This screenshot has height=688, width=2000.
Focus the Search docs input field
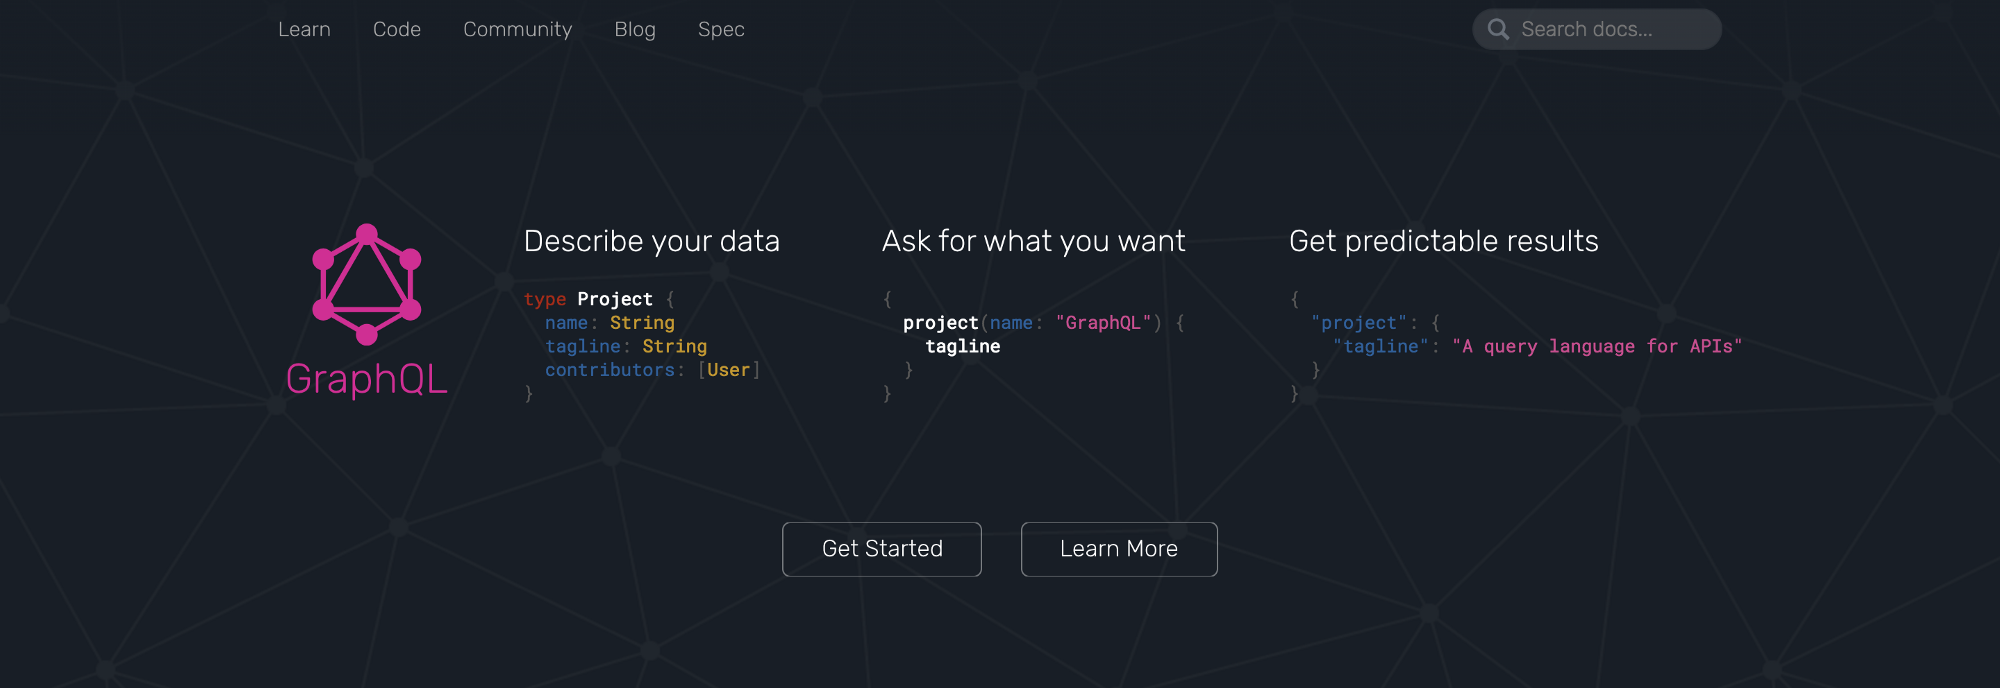click(1597, 29)
